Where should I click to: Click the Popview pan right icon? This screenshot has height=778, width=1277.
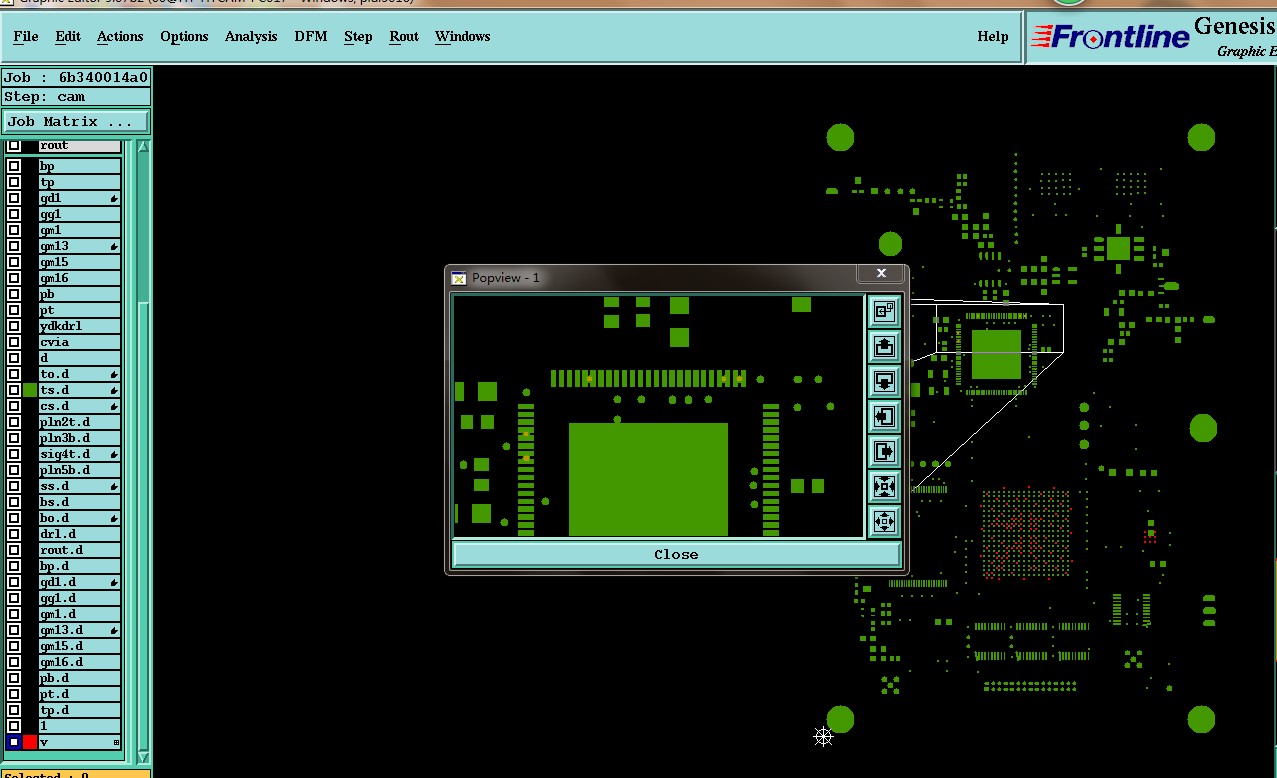(x=884, y=451)
